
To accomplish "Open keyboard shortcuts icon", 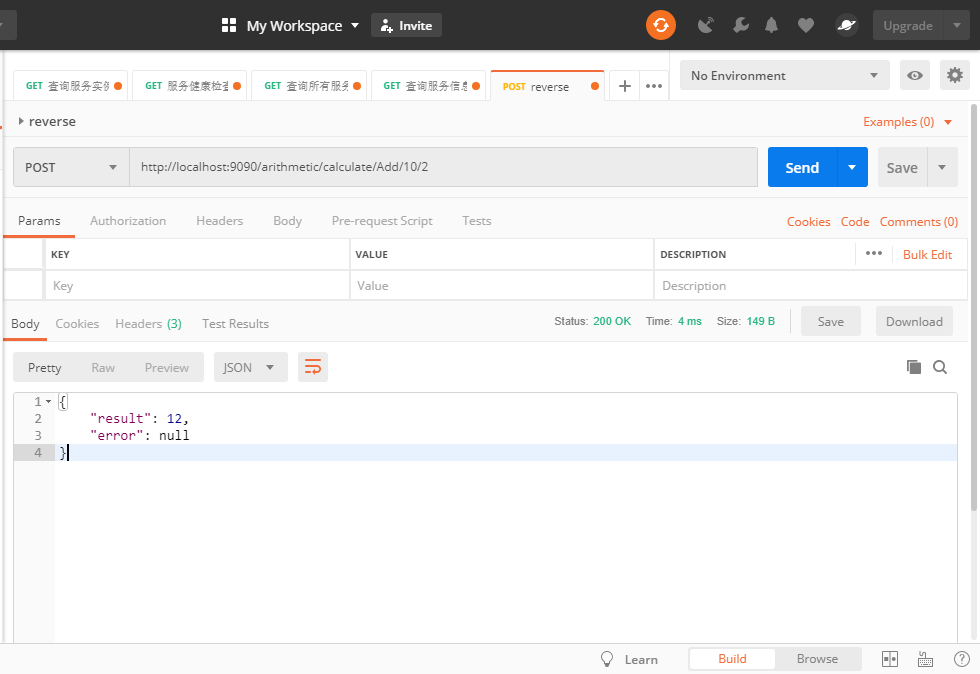I will [x=925, y=659].
